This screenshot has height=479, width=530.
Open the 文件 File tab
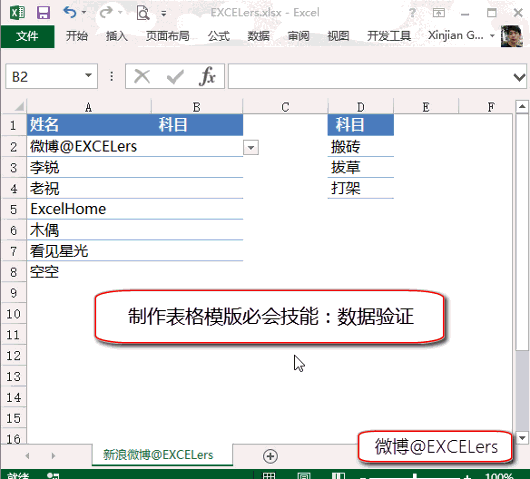tap(27, 36)
